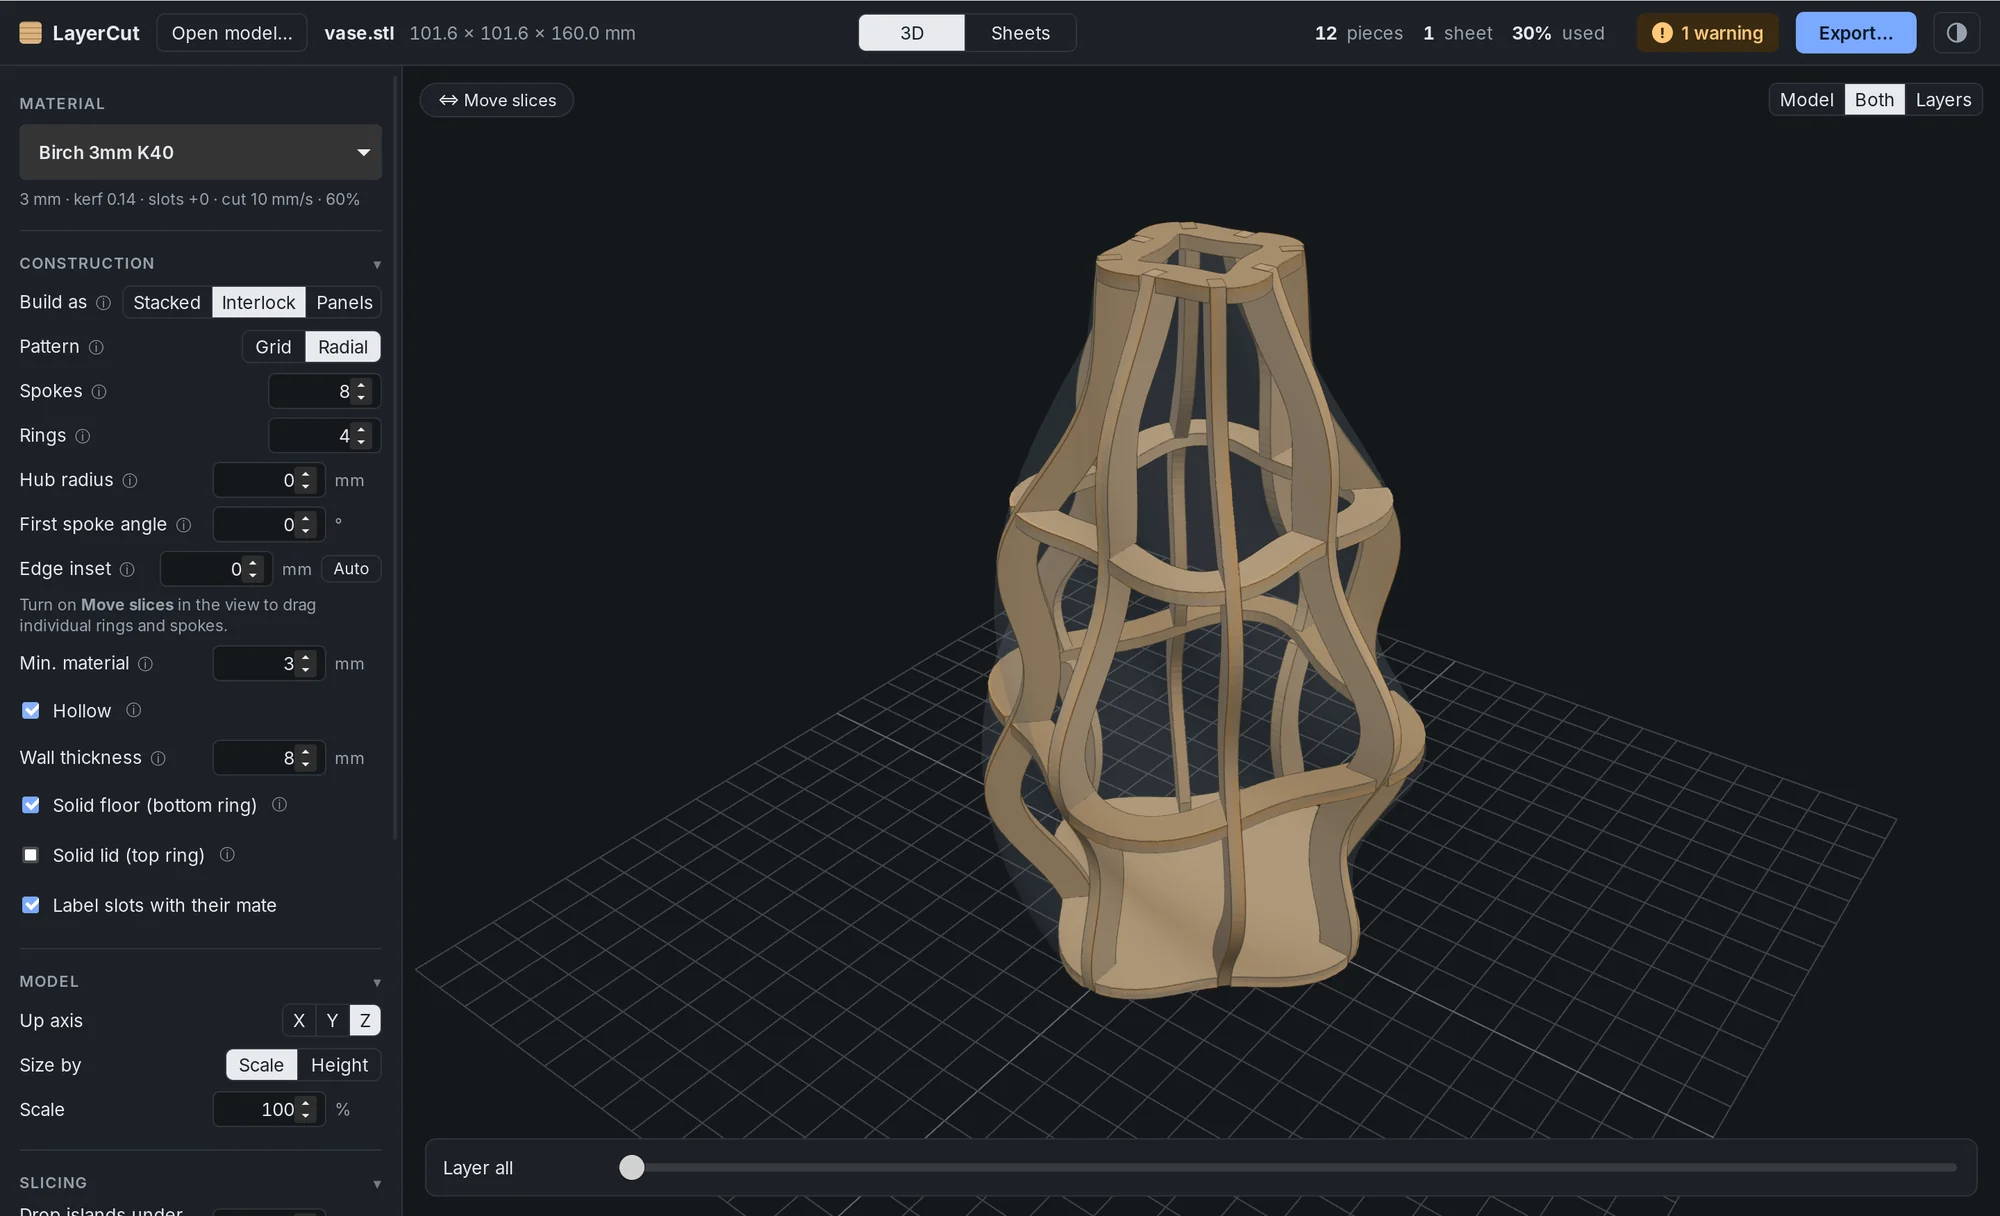
Task: Click the Open model... button
Action: [x=232, y=33]
